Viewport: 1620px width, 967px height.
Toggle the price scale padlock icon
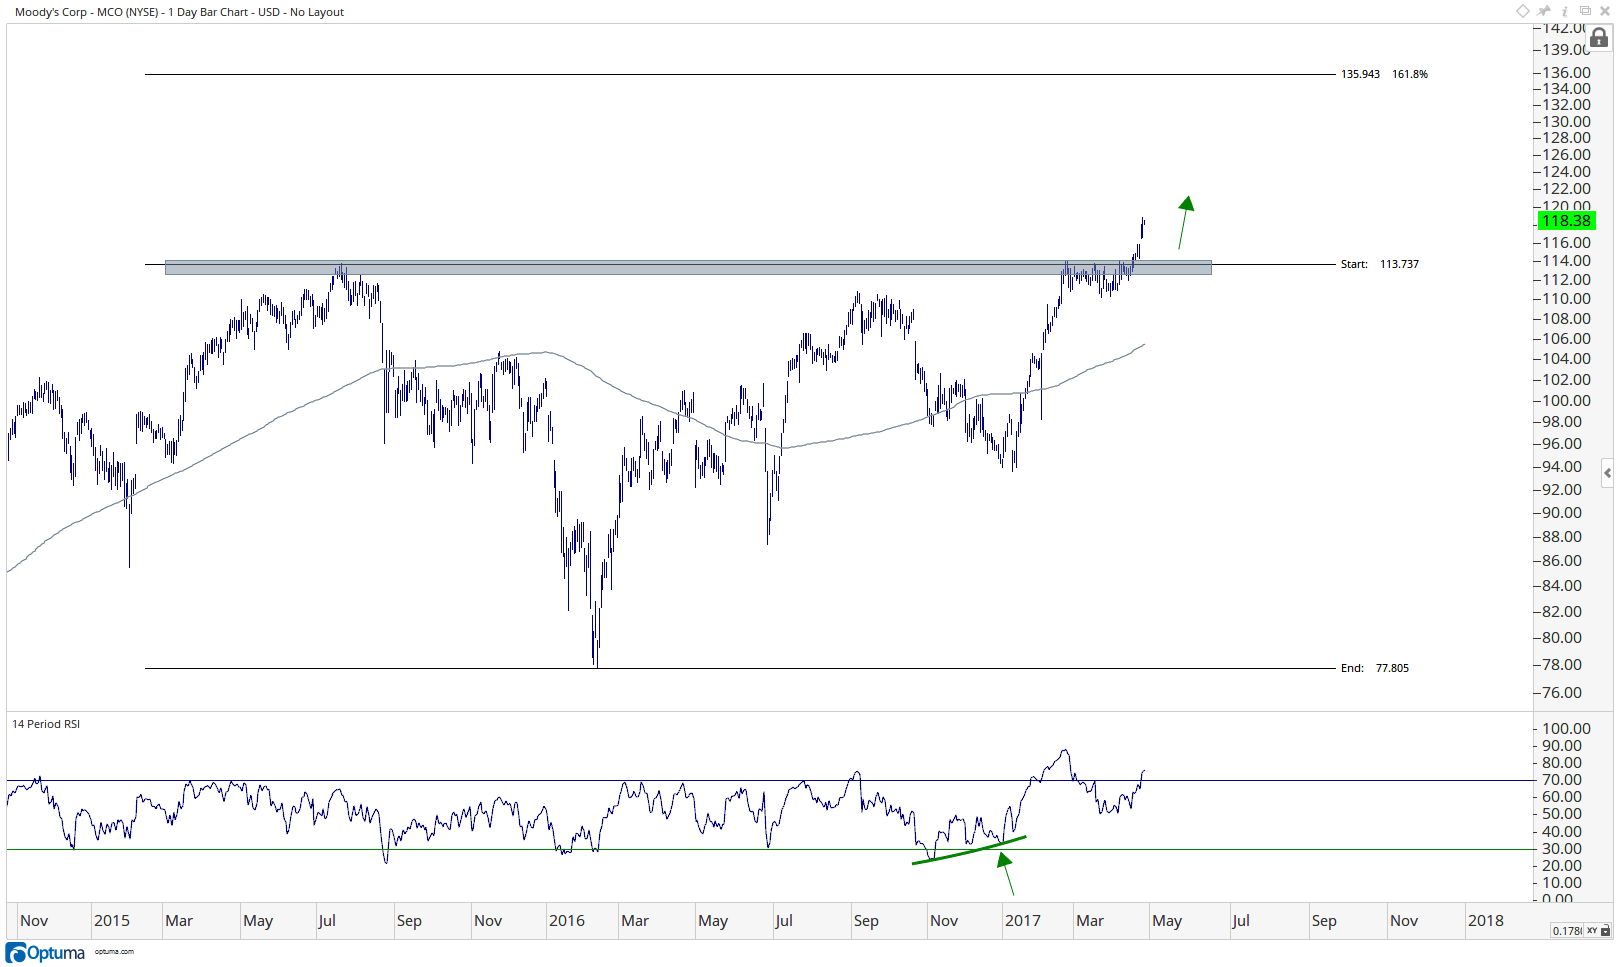[x=1599, y=38]
